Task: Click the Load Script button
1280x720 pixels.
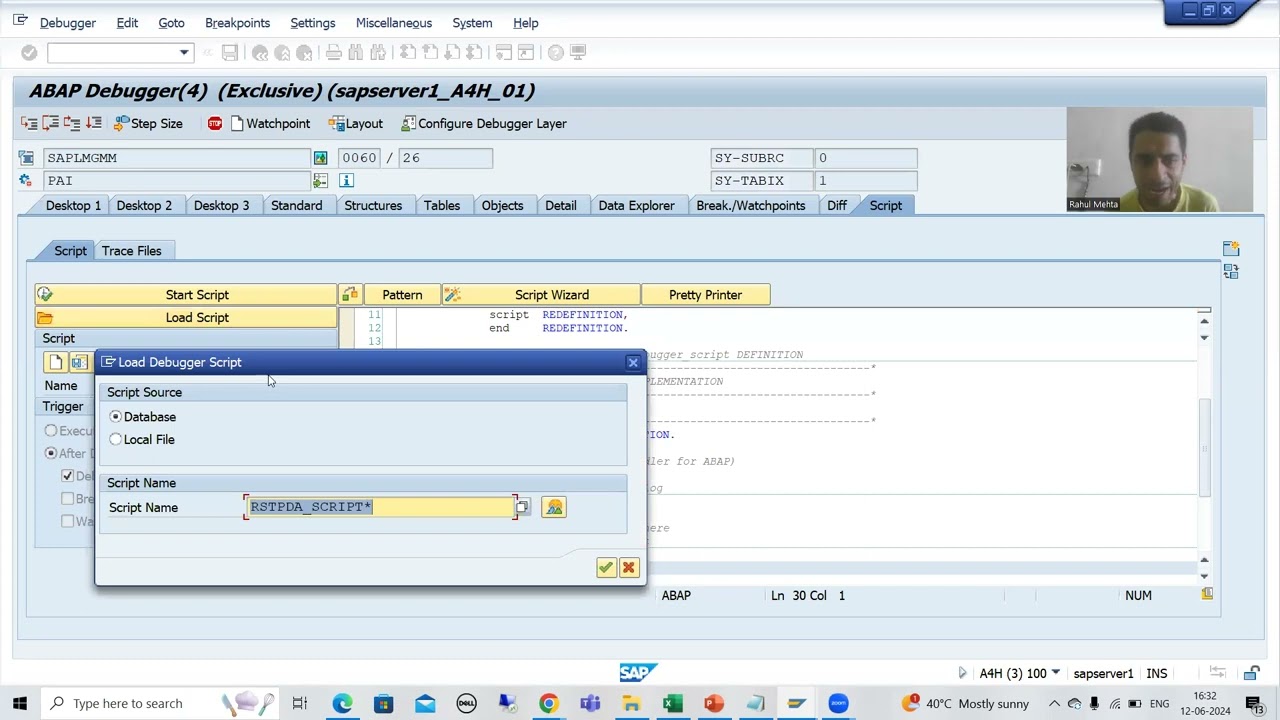Action: coord(187,318)
